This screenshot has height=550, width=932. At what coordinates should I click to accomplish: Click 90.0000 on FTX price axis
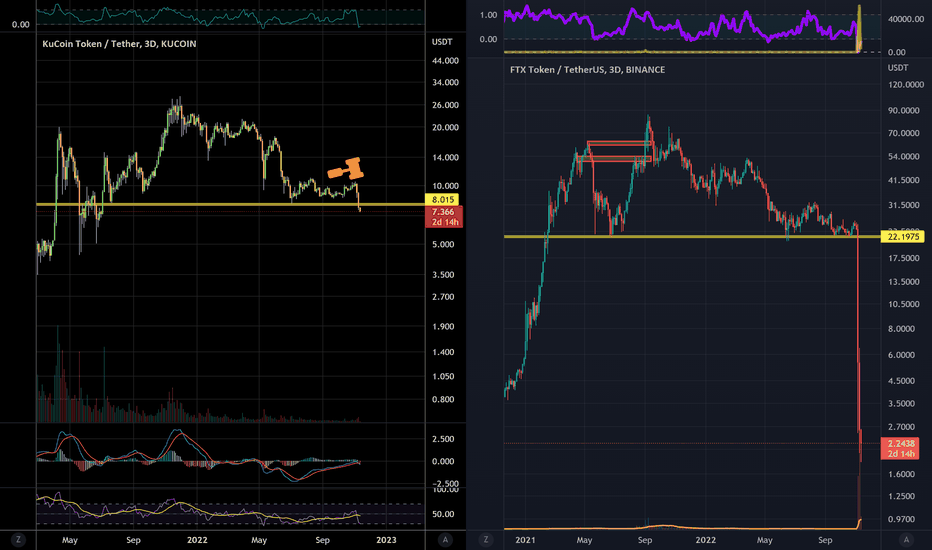point(903,111)
